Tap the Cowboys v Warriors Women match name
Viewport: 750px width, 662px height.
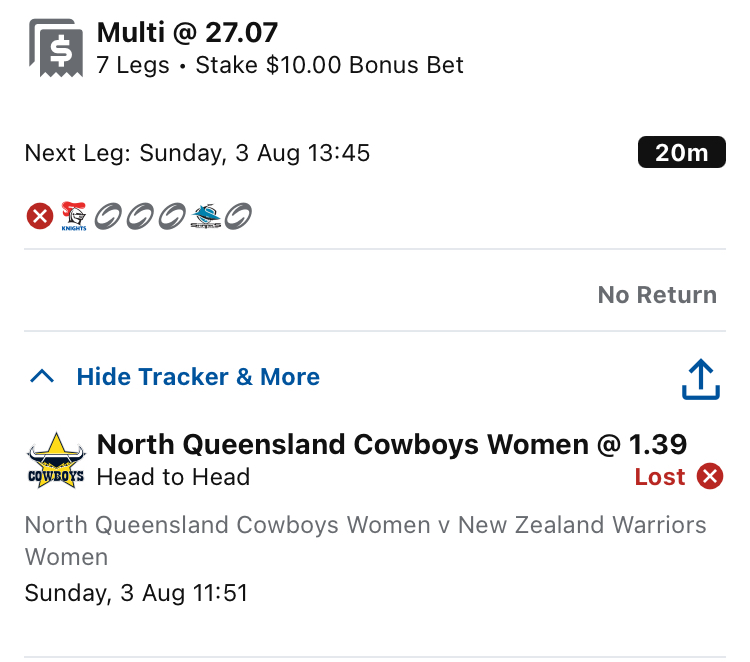(365, 541)
